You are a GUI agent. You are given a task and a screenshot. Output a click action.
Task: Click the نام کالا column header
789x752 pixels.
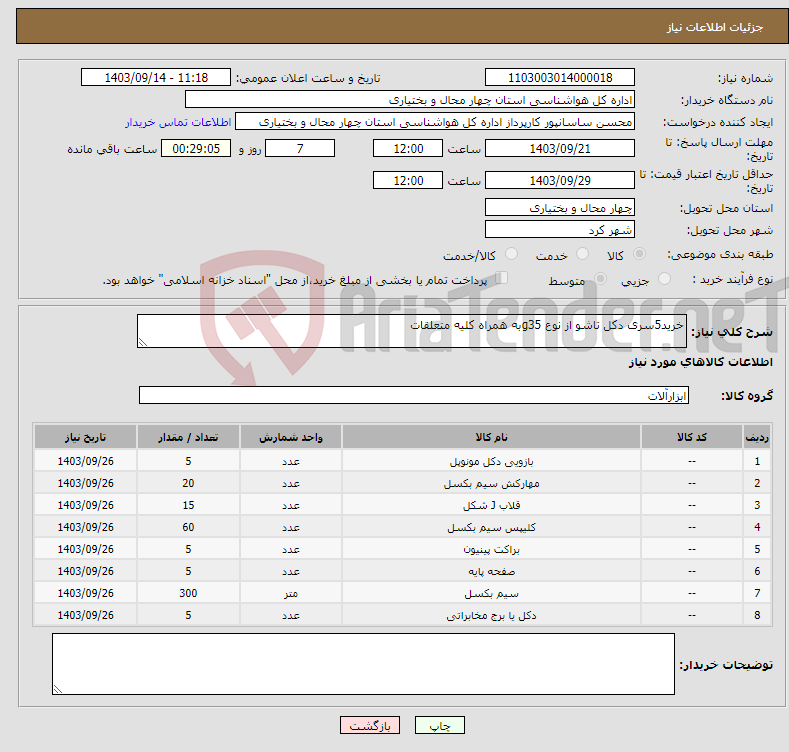point(491,437)
